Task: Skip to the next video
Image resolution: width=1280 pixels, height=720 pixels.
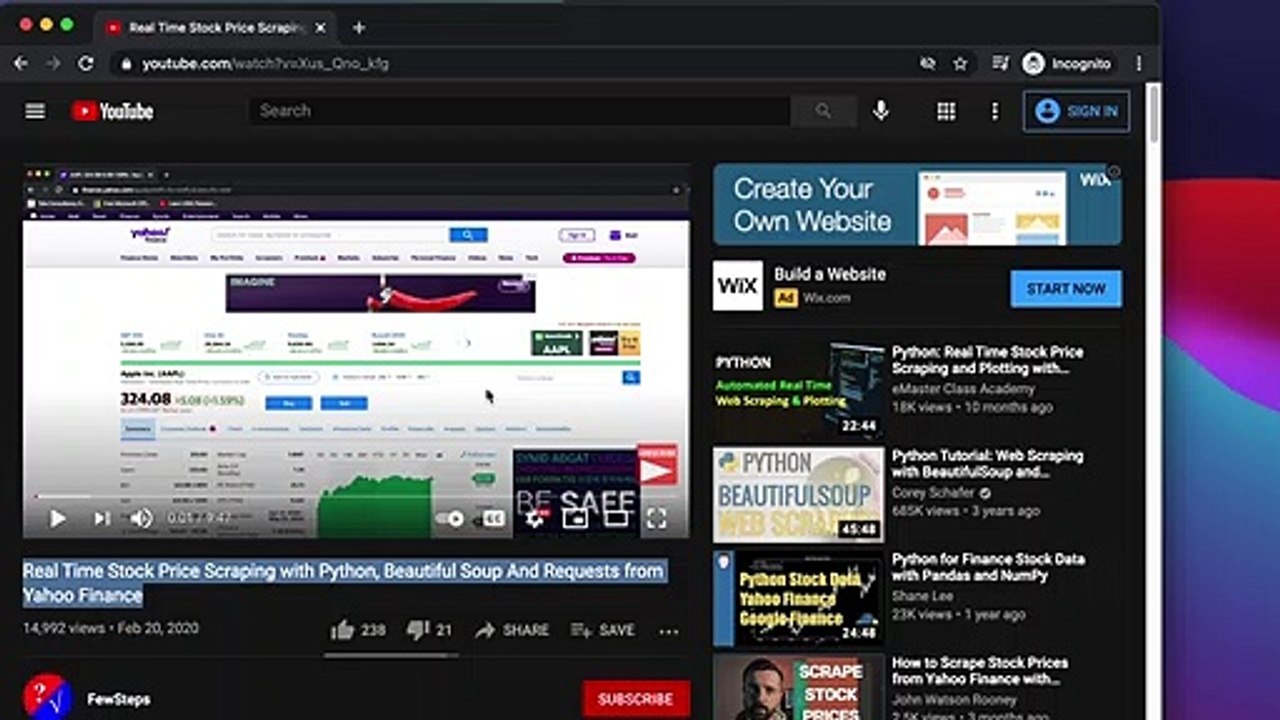Action: (101, 518)
